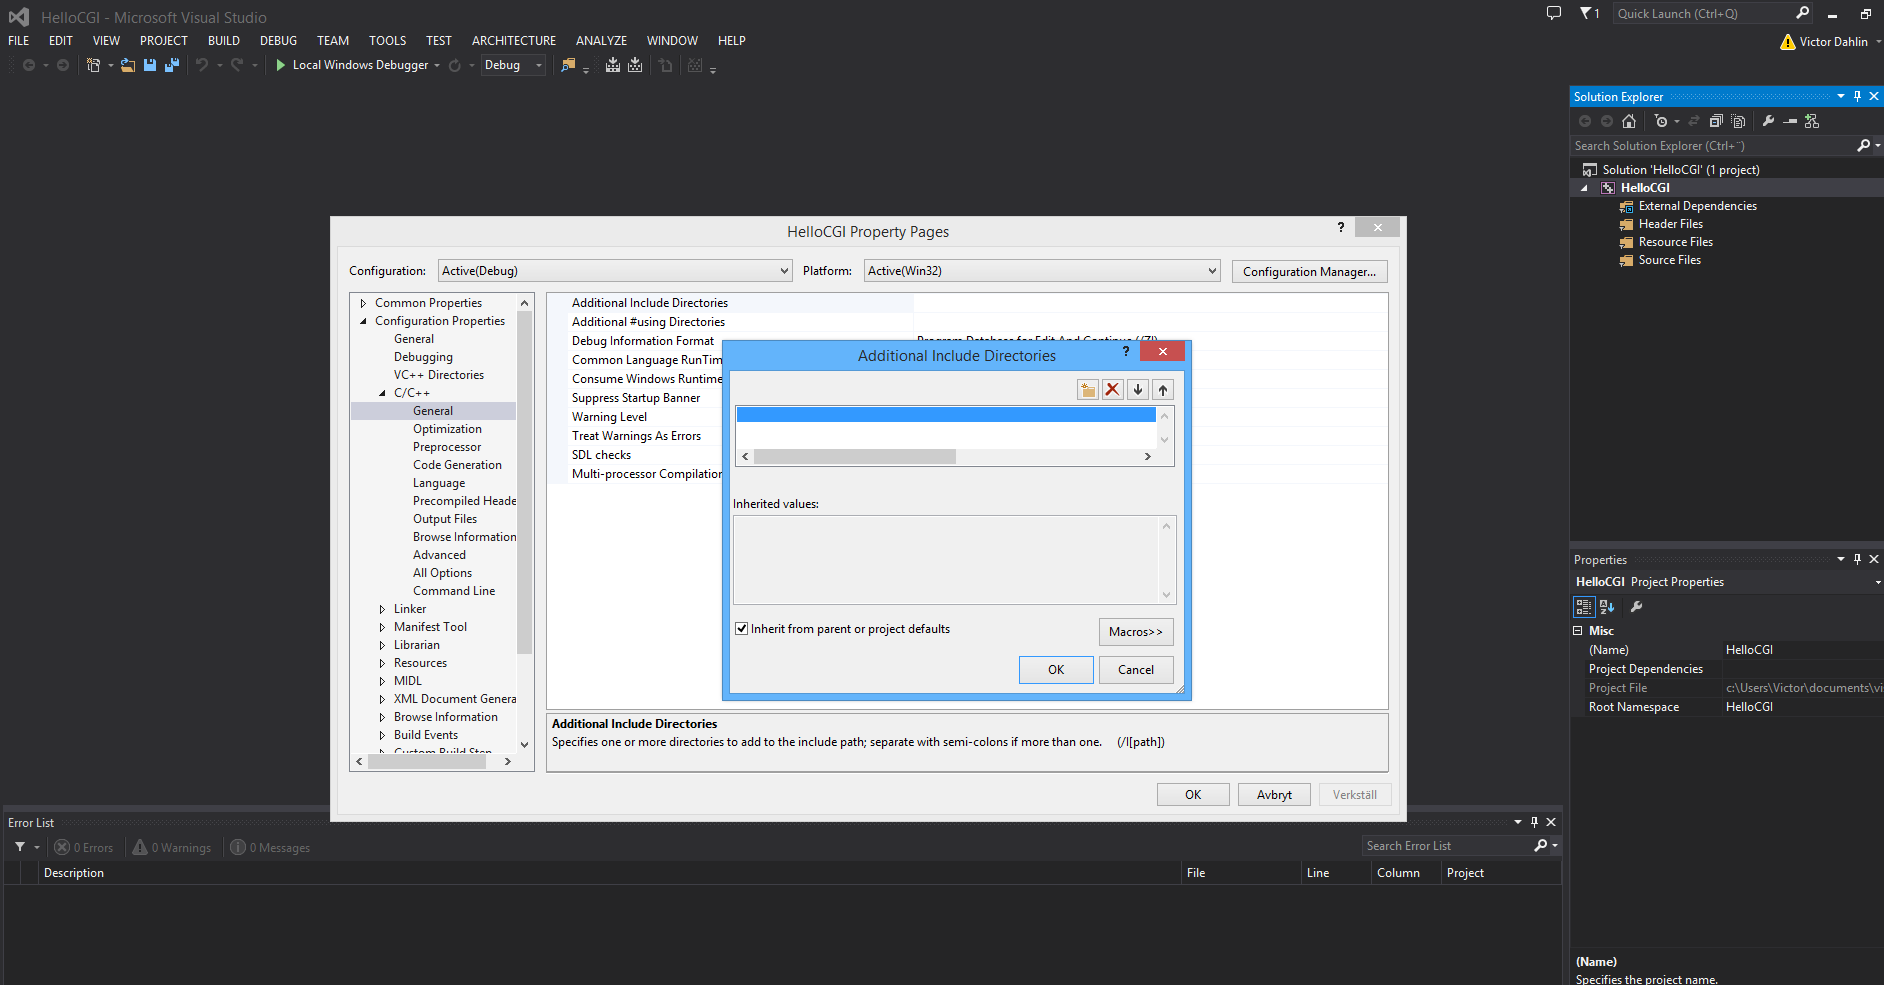Screen dimensions: 1884x985
Task: Click the wrench Properties icon in Solution Explorer toolbar
Action: (x=1768, y=121)
